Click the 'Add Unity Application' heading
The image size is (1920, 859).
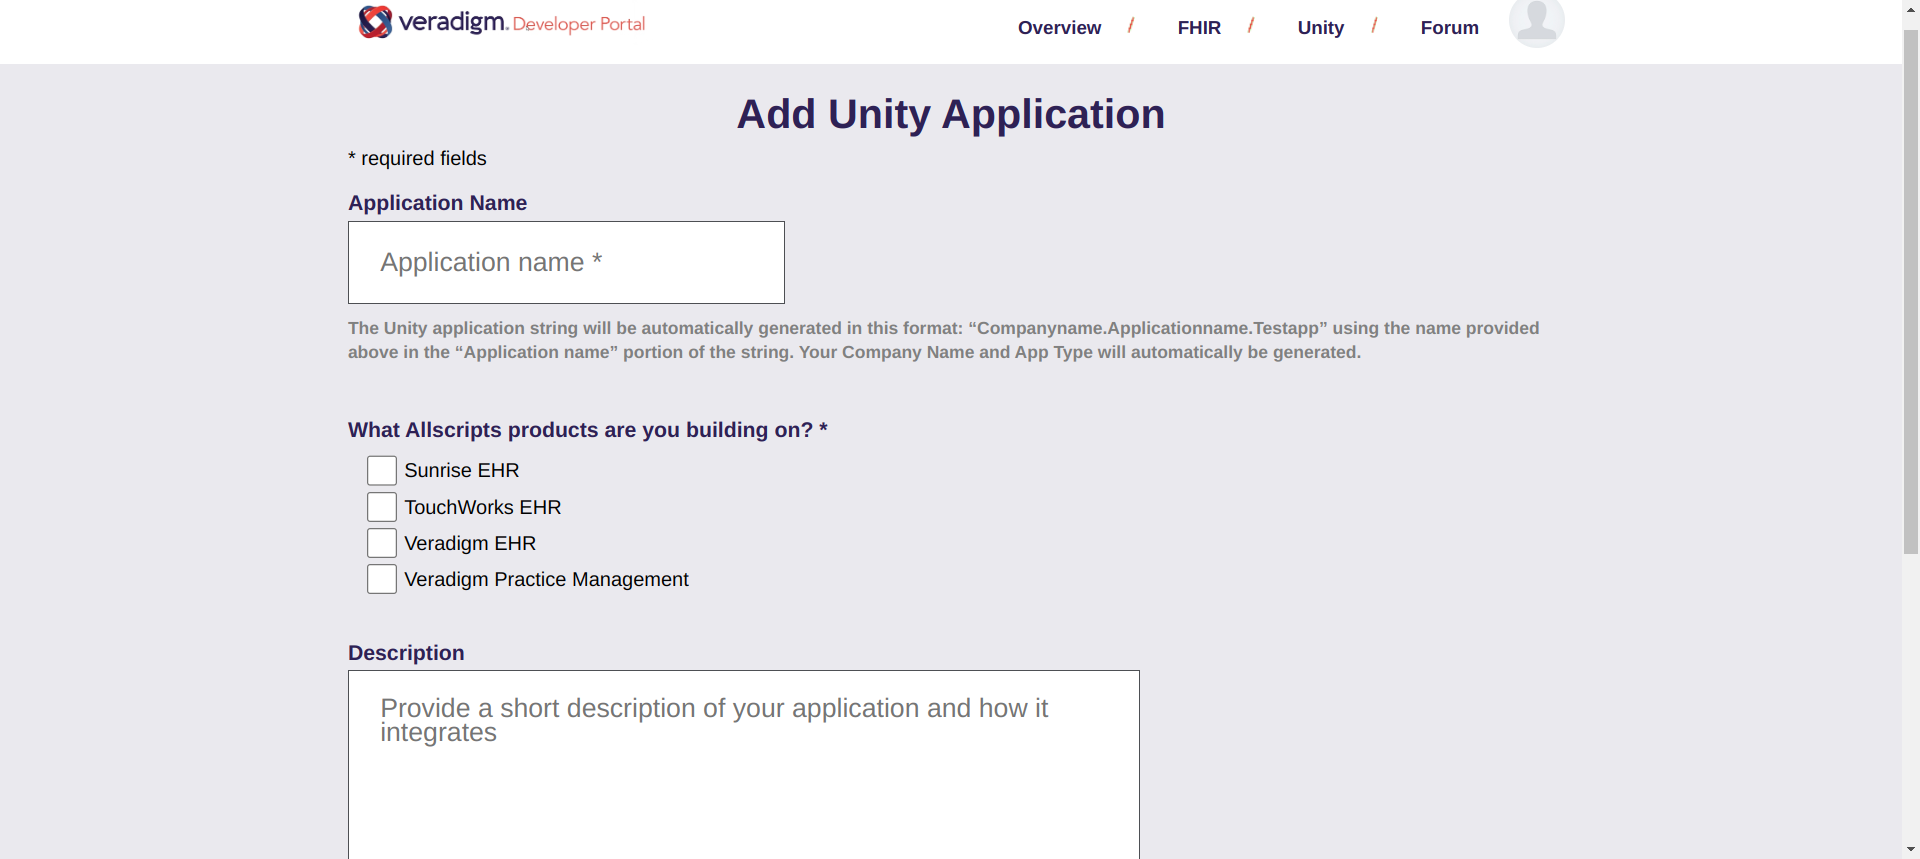click(951, 114)
